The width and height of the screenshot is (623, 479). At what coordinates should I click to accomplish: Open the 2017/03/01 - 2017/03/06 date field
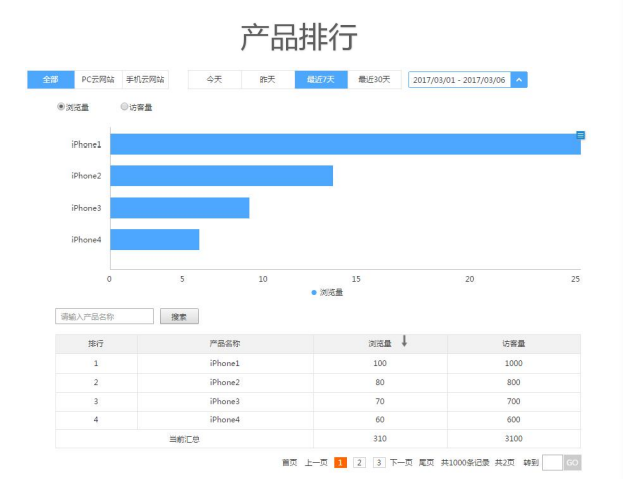(459, 80)
